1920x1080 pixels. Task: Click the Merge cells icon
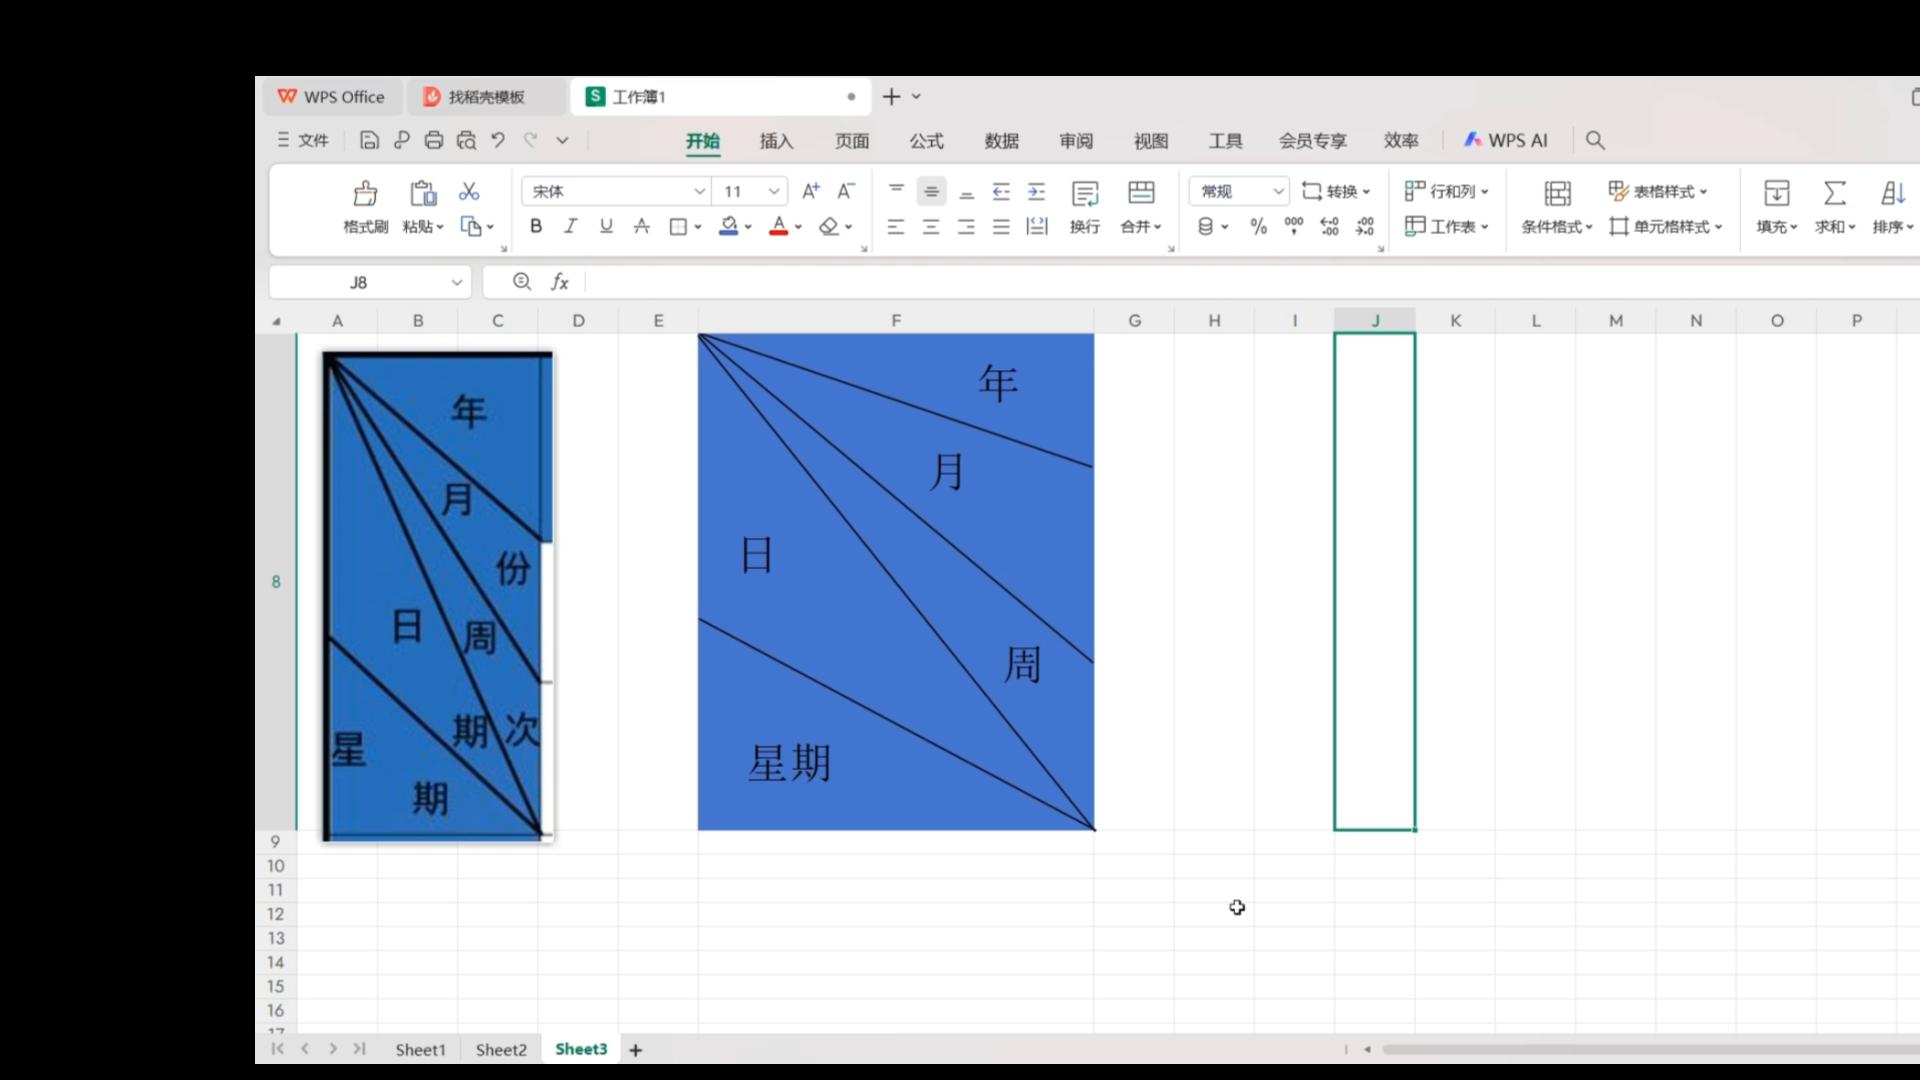point(1140,193)
